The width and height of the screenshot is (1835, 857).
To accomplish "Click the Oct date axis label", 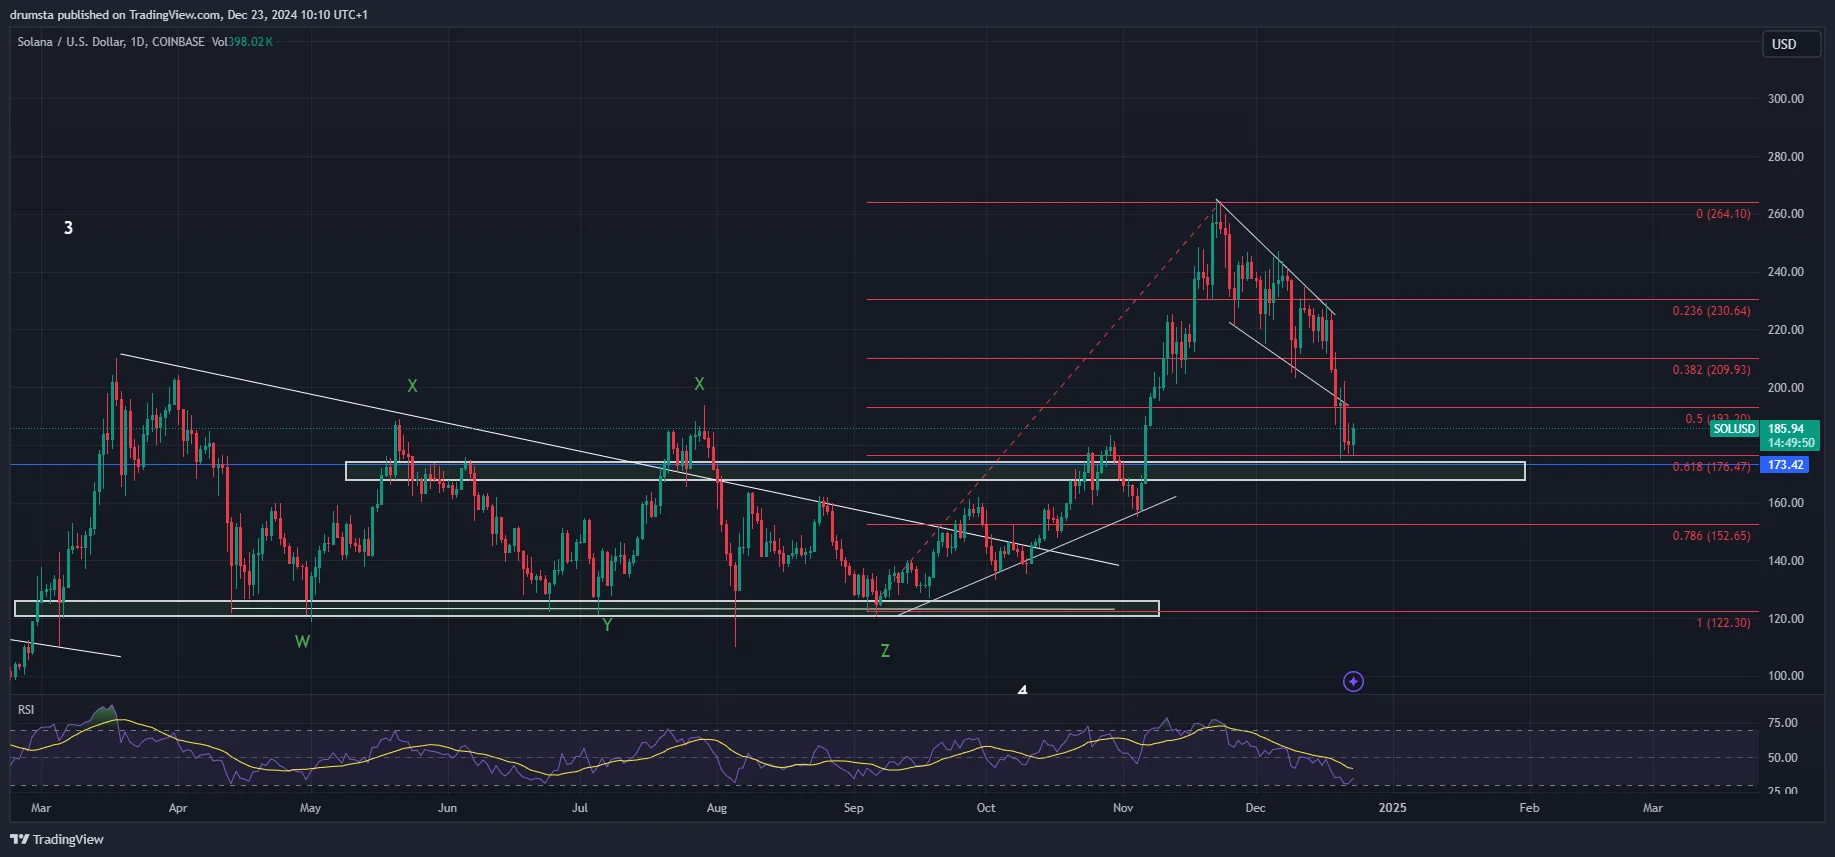I will tap(986, 808).
